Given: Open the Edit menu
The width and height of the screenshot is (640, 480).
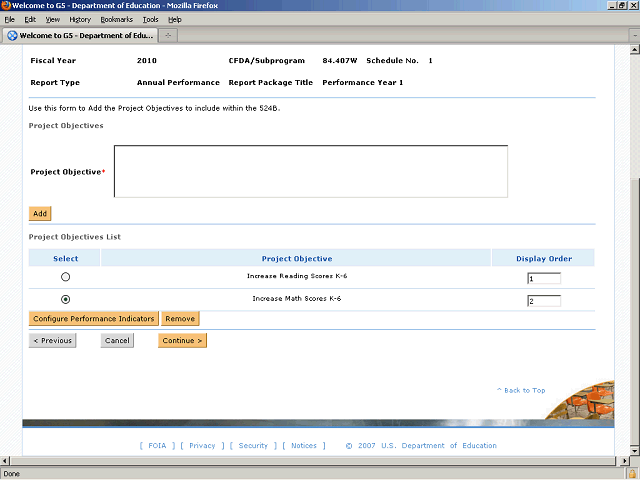Looking at the screenshot, I should (x=30, y=20).
